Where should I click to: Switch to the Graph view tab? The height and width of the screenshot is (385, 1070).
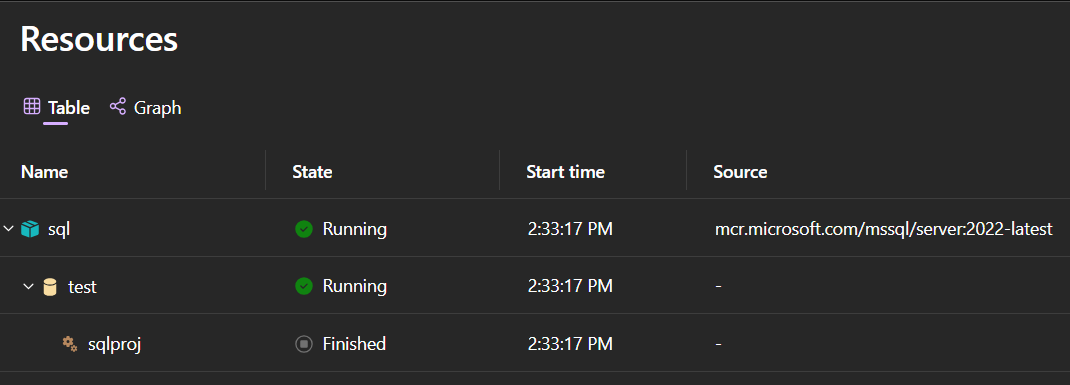[145, 107]
